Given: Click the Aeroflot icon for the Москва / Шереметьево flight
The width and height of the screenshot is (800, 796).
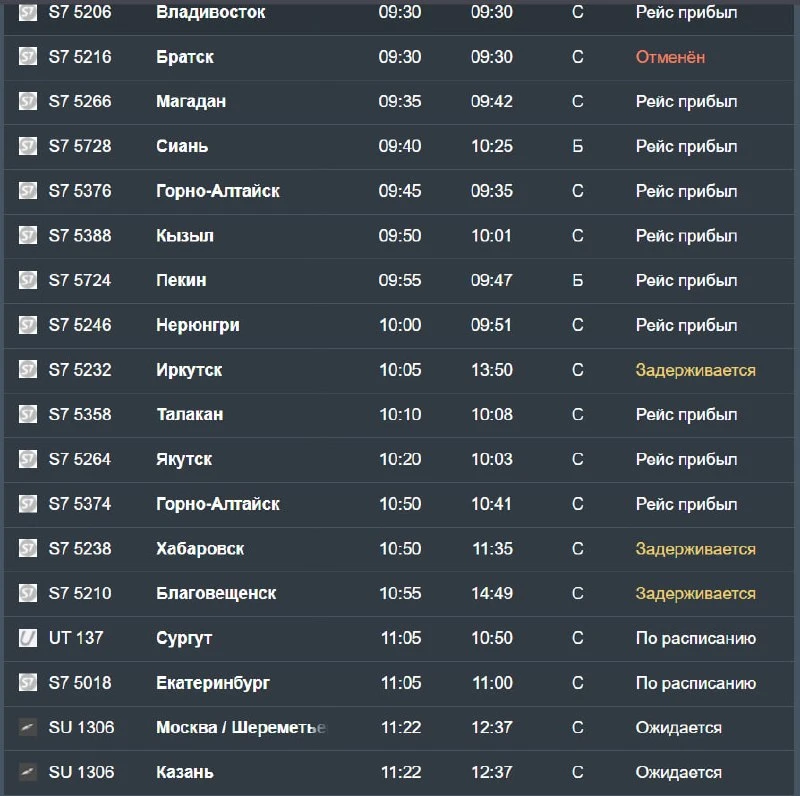Looking at the screenshot, I should [28, 727].
